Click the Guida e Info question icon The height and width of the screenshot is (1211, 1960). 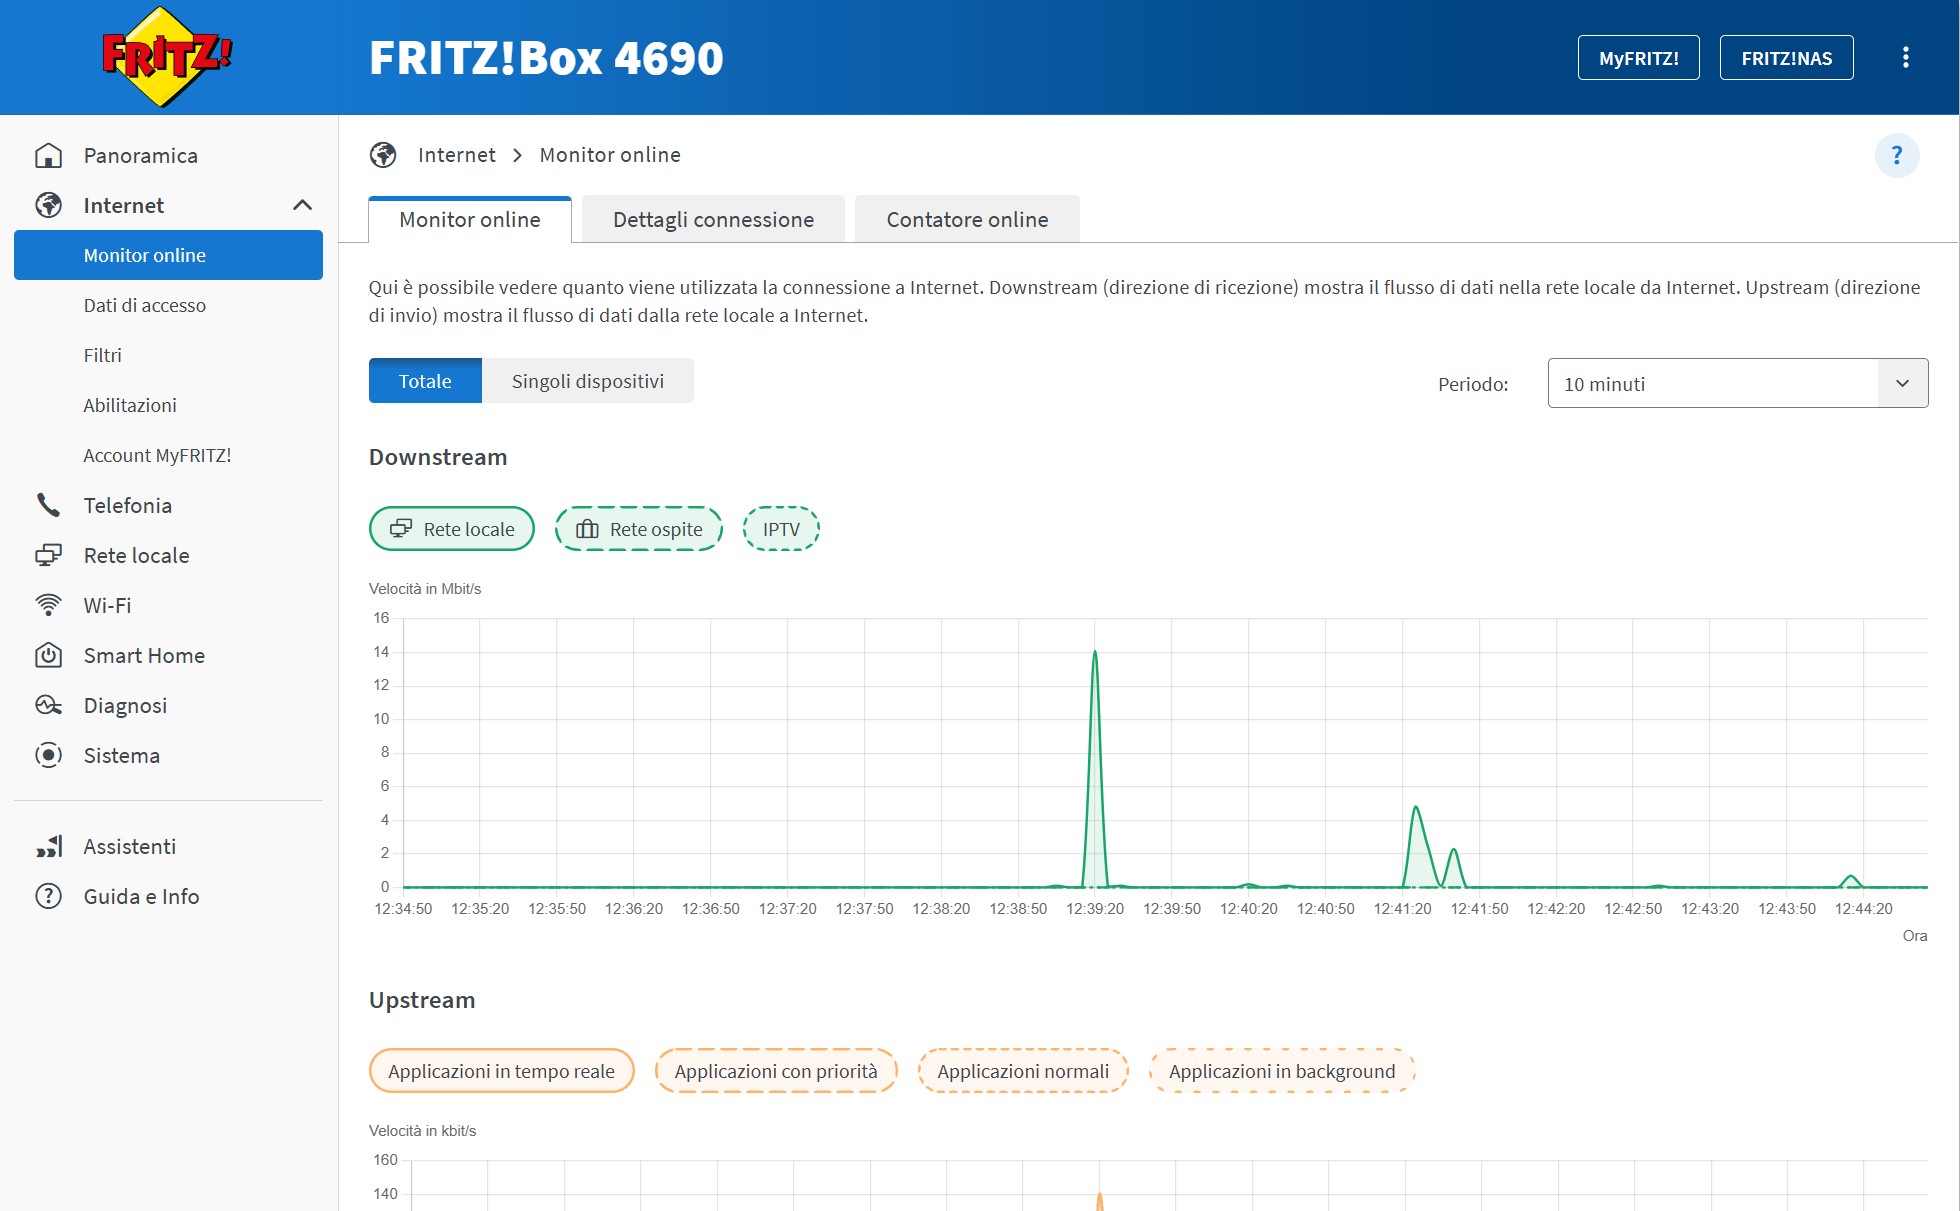click(48, 896)
